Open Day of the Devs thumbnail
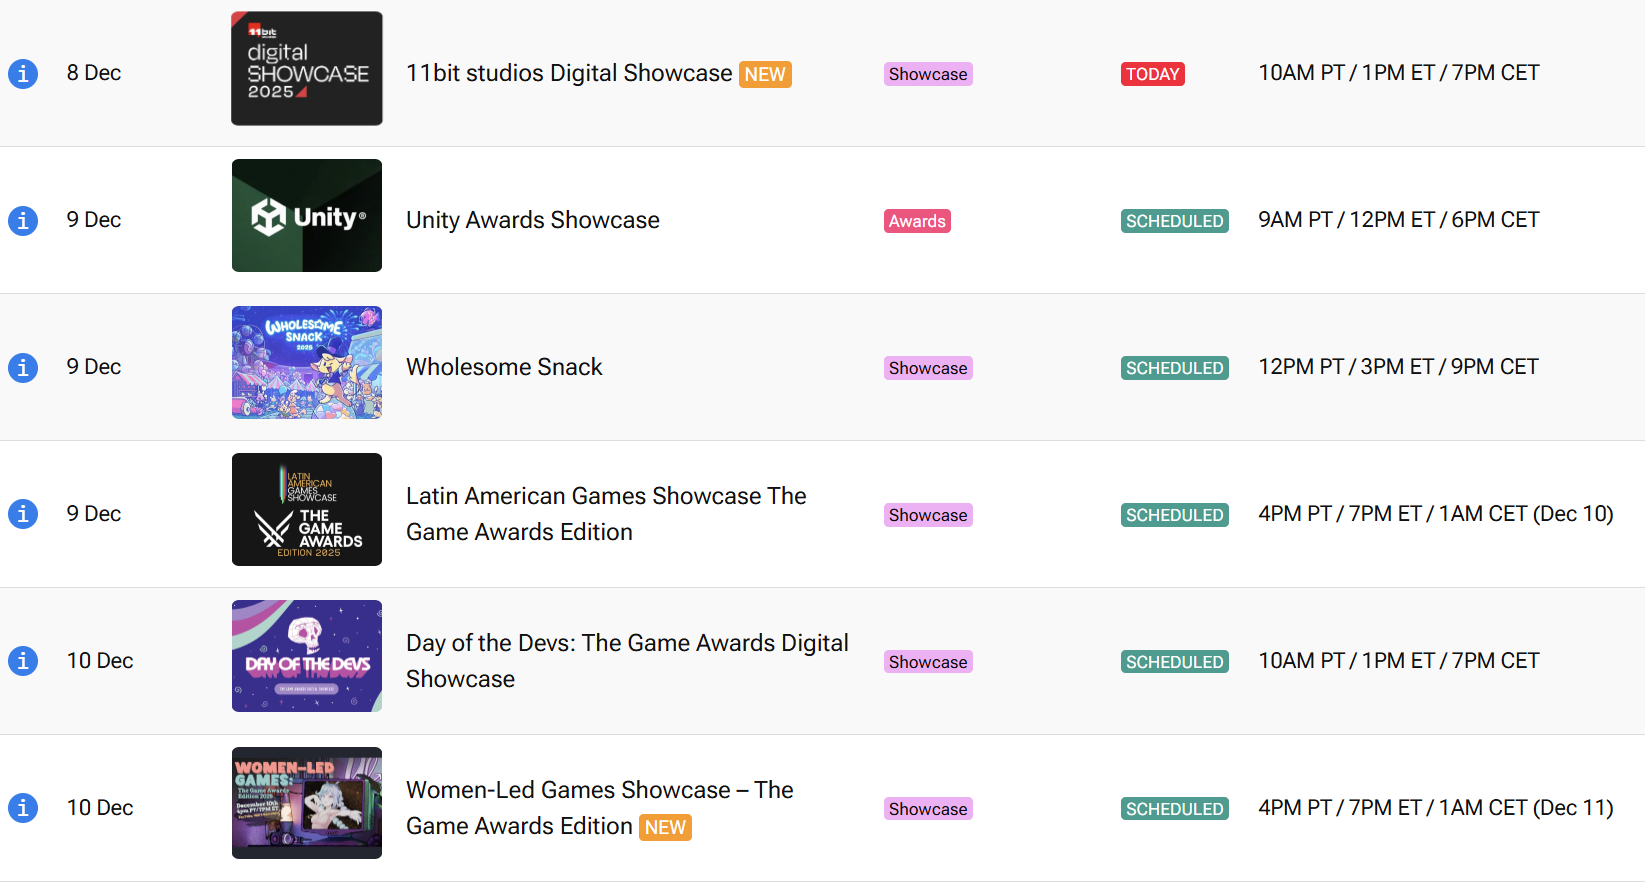 (307, 656)
